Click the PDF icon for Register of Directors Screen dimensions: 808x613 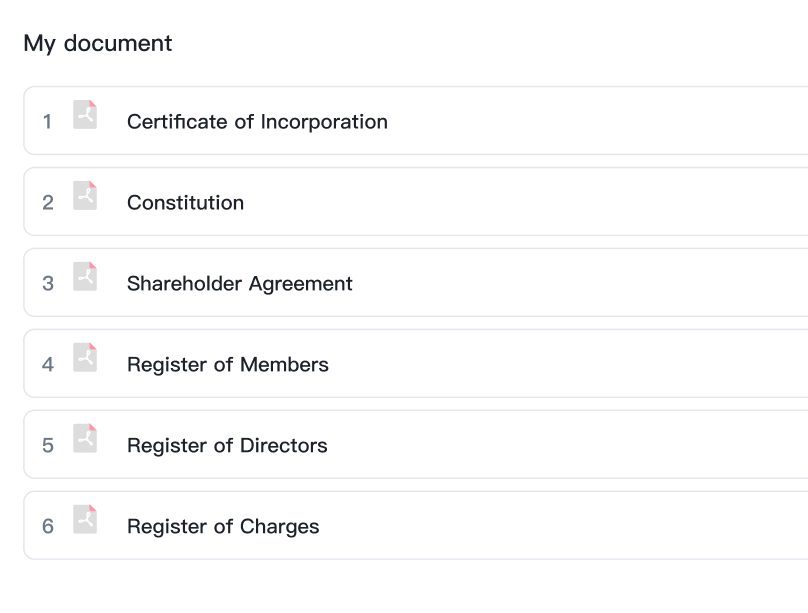[x=85, y=438]
